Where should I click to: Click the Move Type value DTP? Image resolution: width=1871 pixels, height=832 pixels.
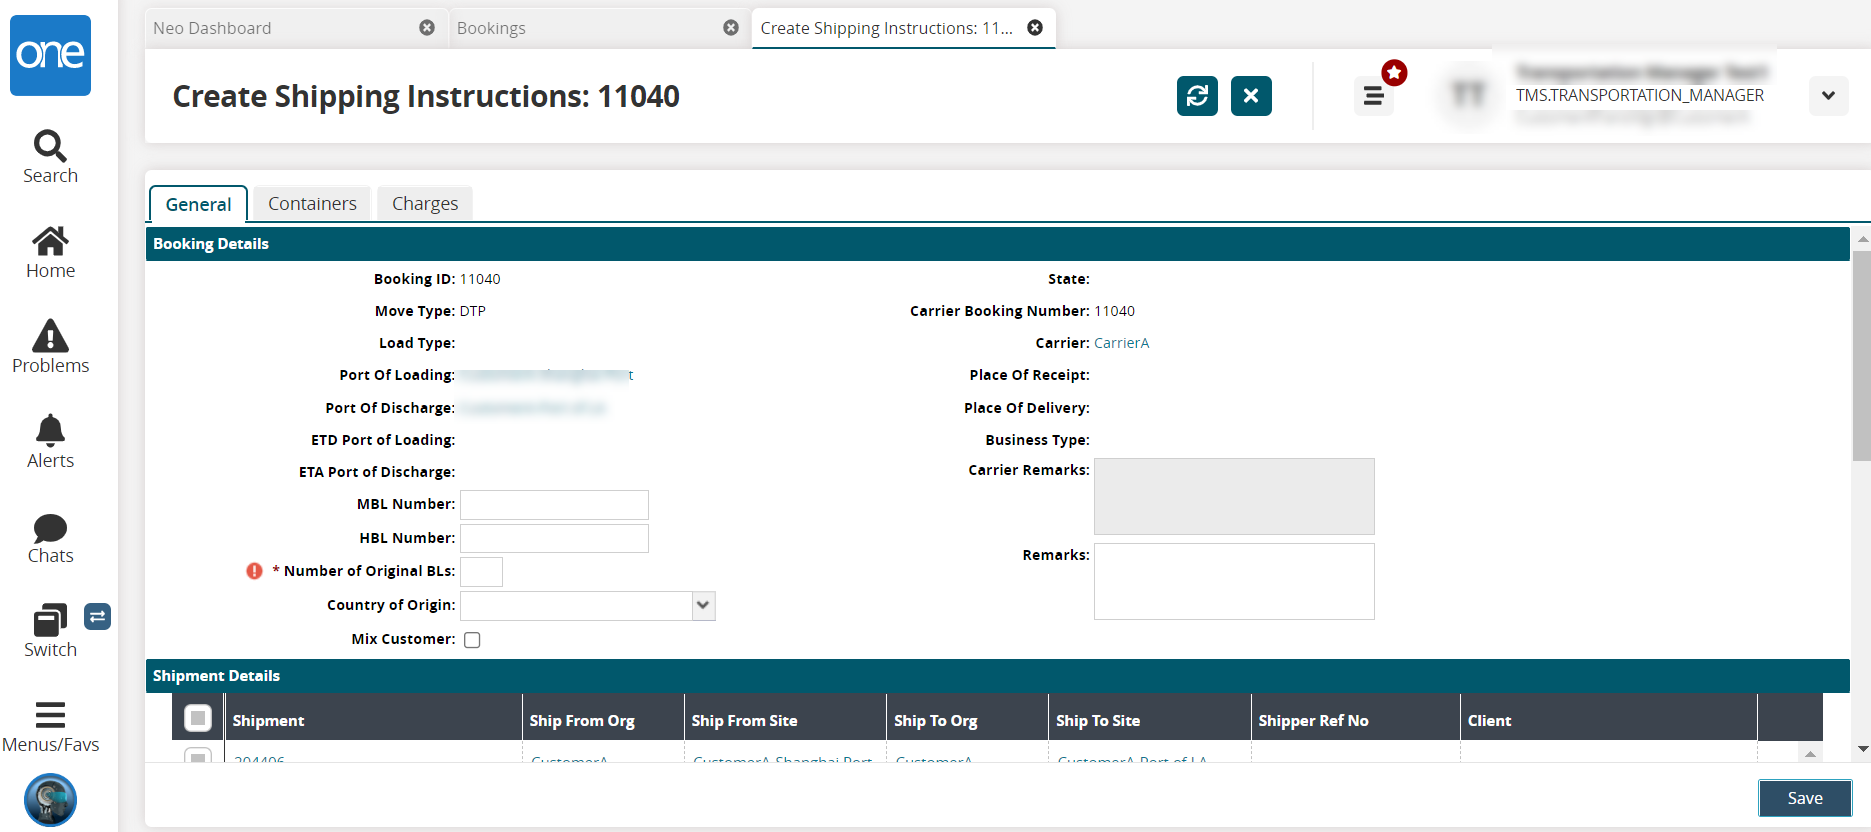pyautogui.click(x=473, y=311)
